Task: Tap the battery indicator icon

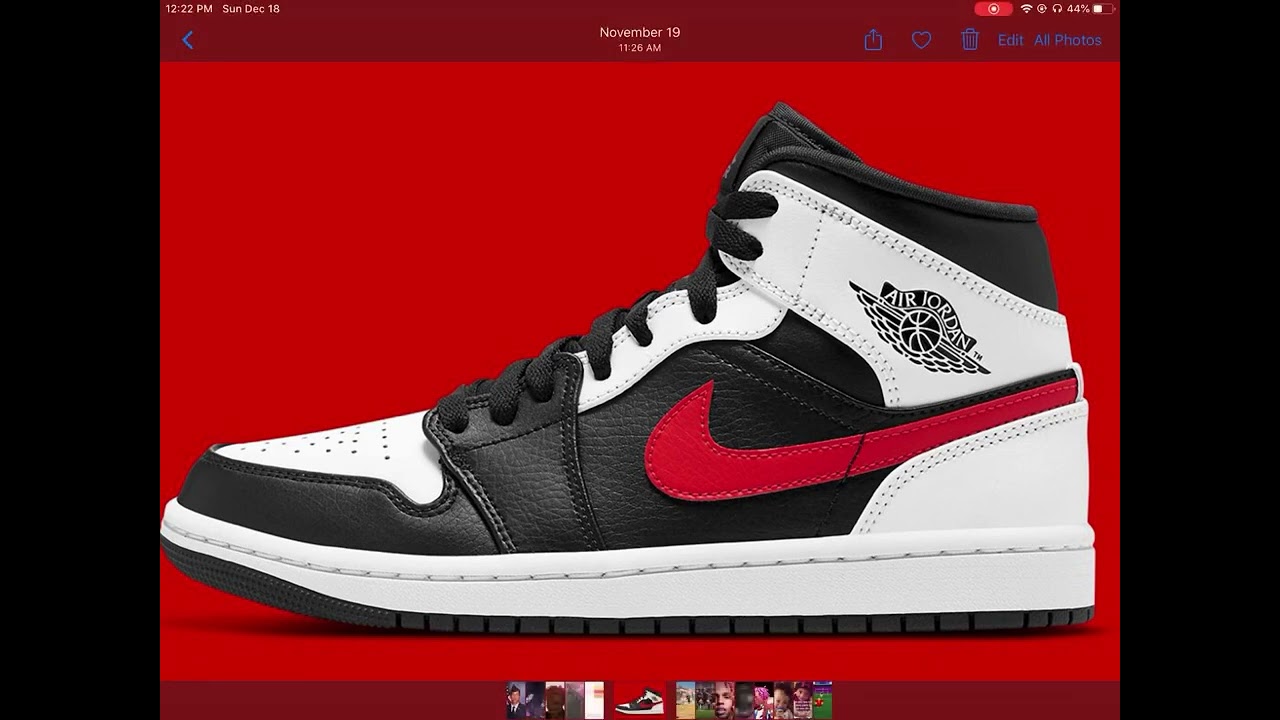Action: [x=1104, y=9]
